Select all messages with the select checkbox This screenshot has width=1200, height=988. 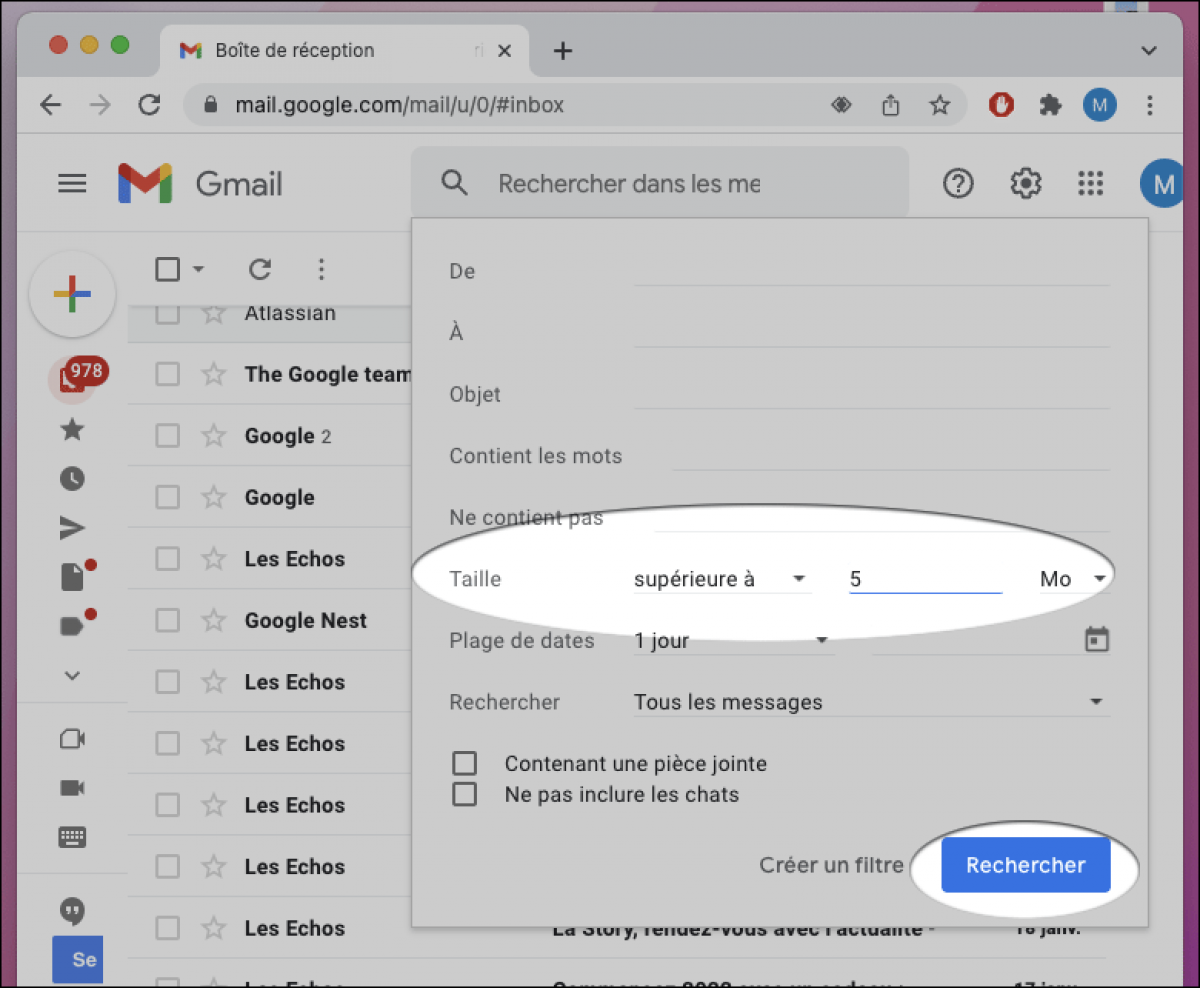(x=166, y=269)
